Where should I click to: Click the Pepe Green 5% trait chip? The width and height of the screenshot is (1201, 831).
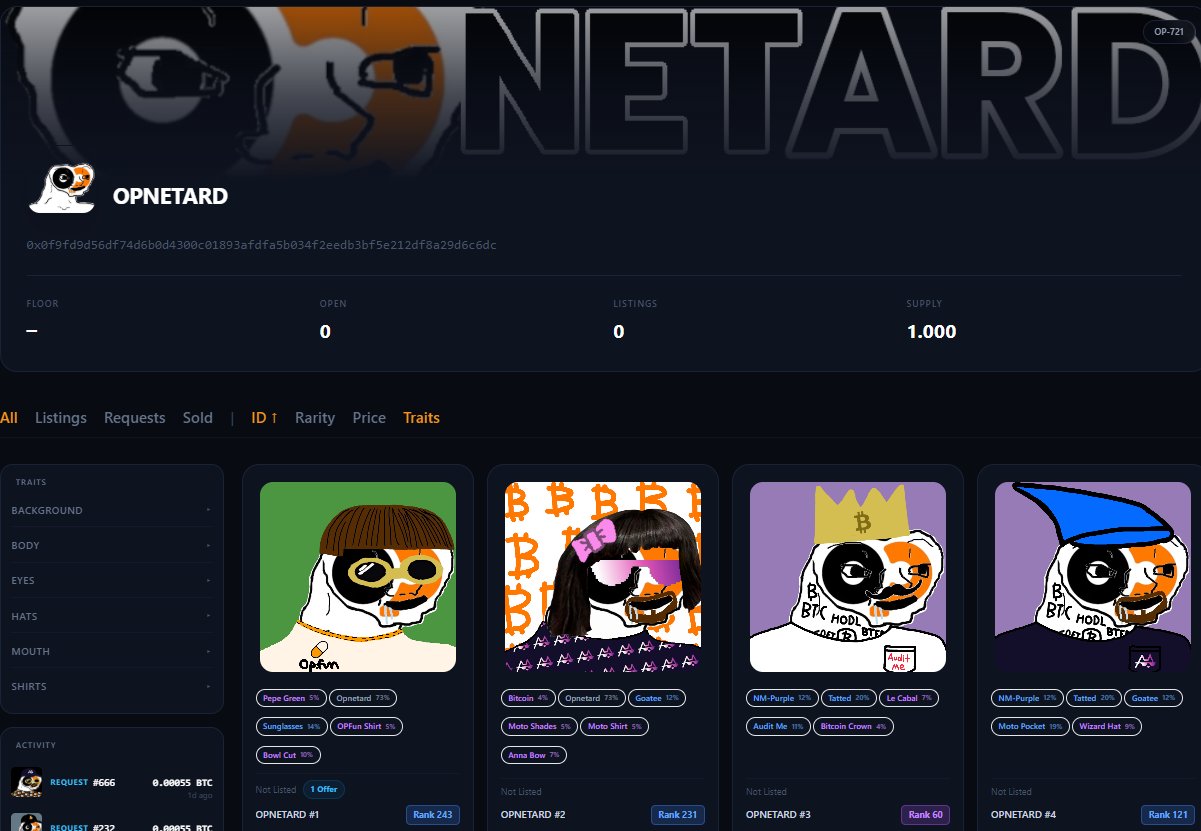(291, 698)
